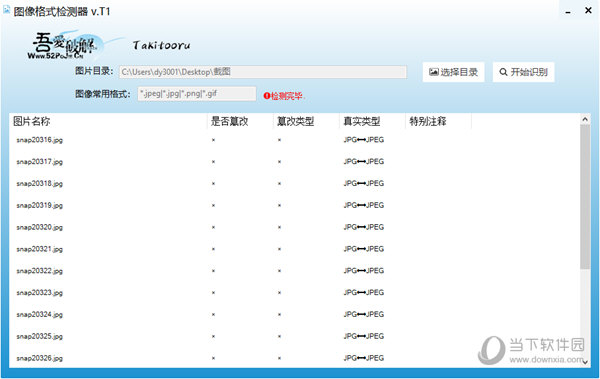This screenshot has height=379, width=600.
Task: Click 是否篡改 × mark for snap20318.jpg
Action: 213,184
